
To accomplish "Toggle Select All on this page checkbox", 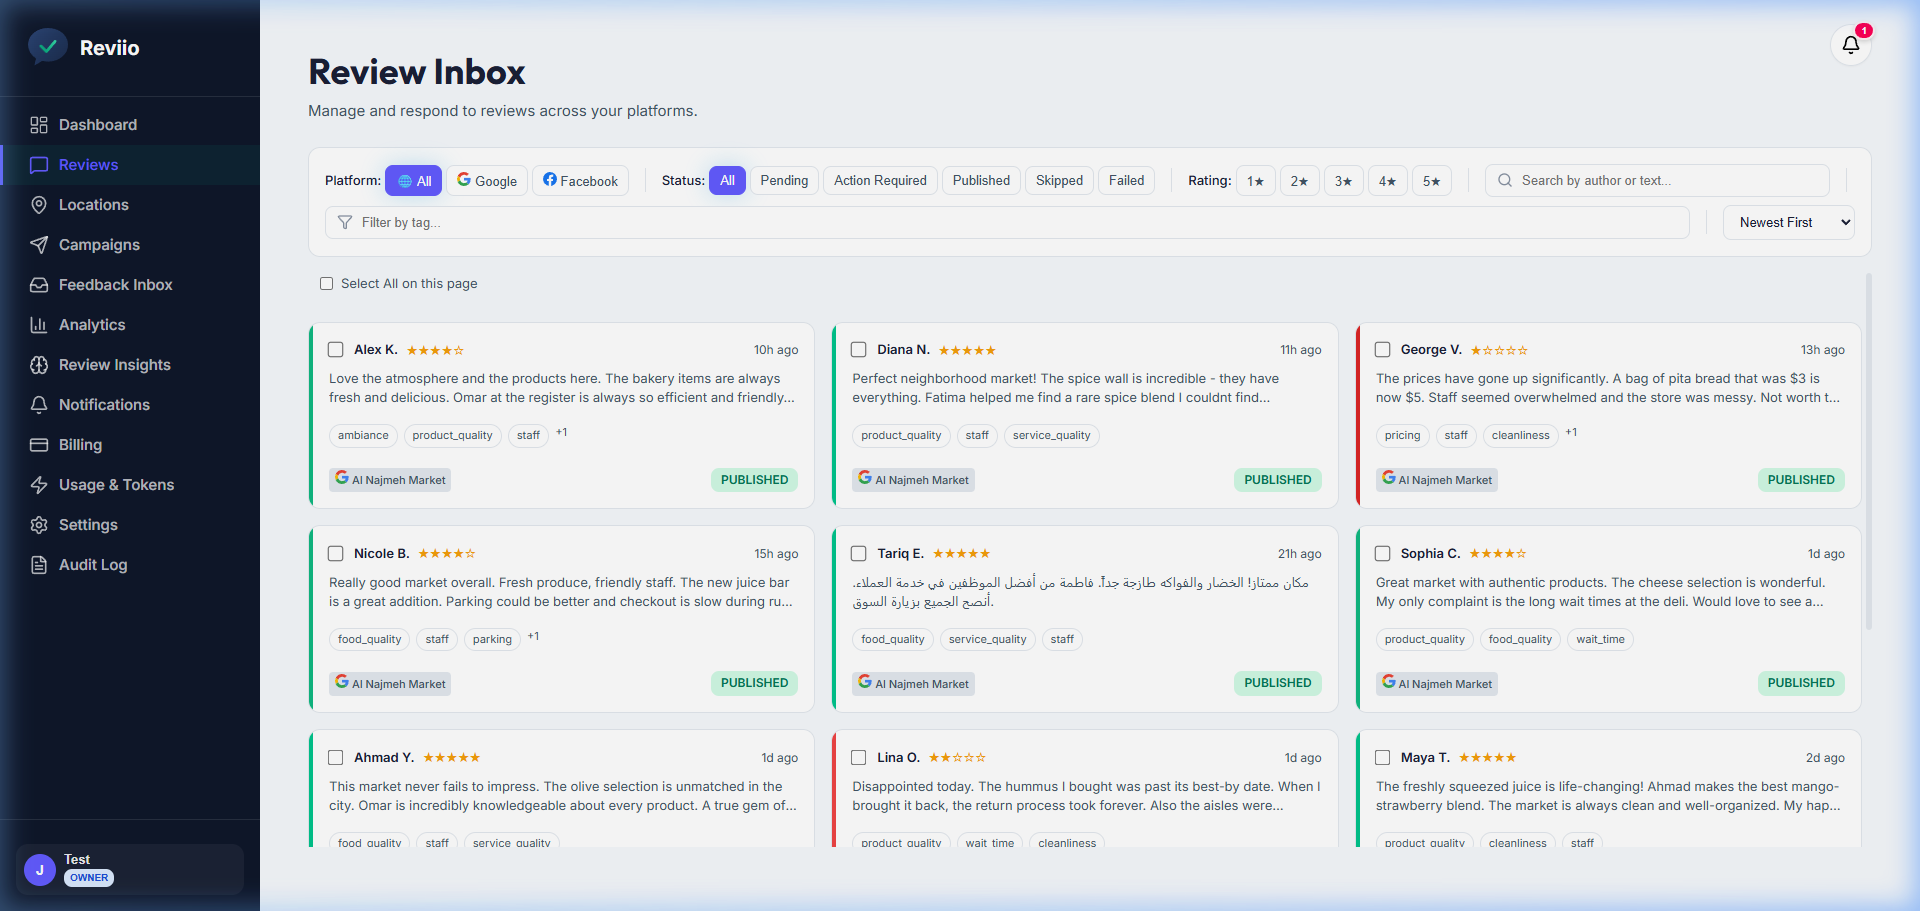I will tap(326, 284).
